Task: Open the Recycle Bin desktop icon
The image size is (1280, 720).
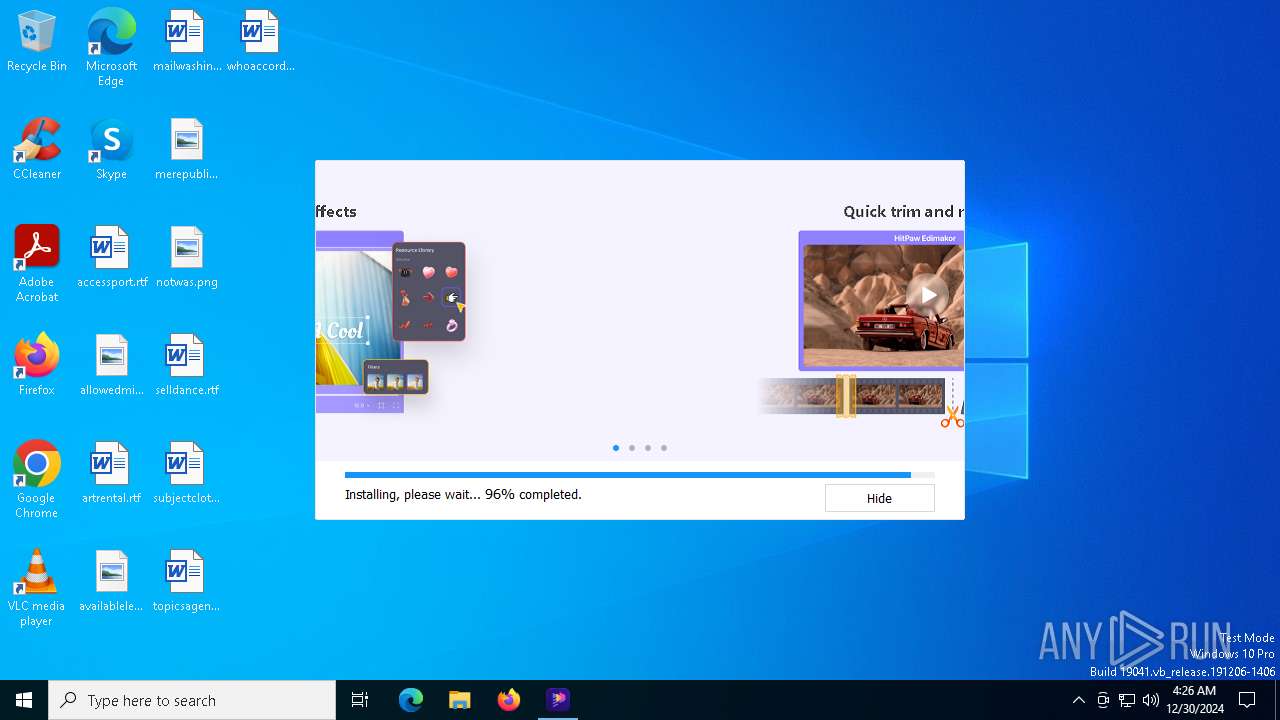Action: coord(37,42)
